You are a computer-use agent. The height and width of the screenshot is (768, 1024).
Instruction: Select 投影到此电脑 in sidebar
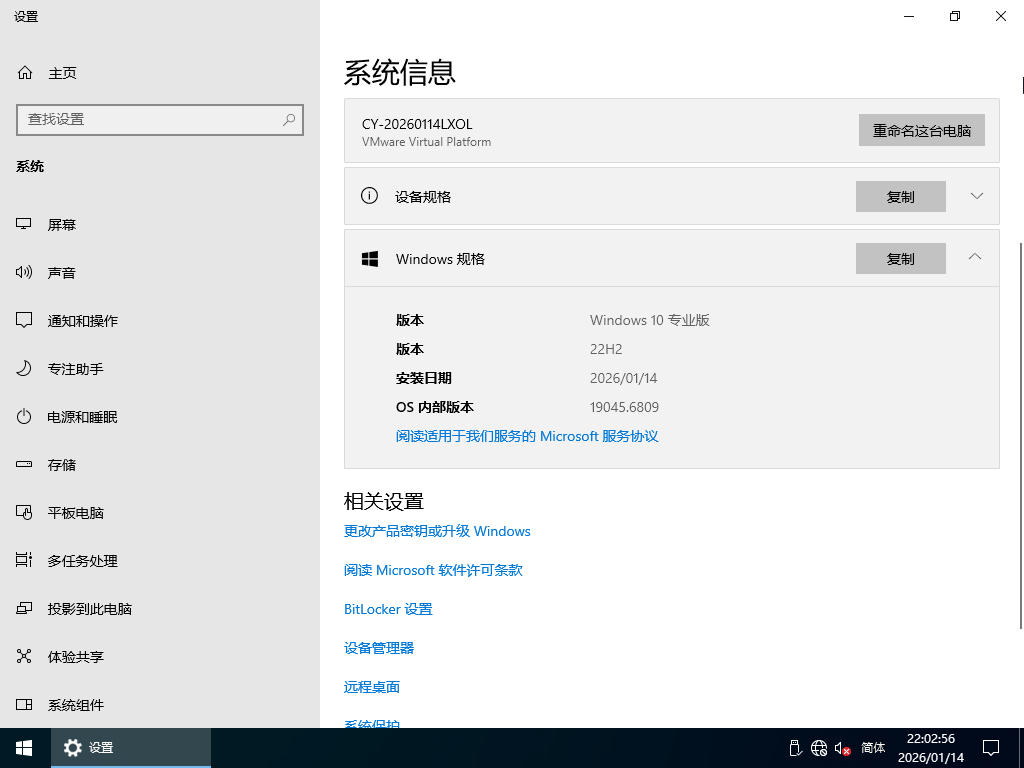[89, 609]
